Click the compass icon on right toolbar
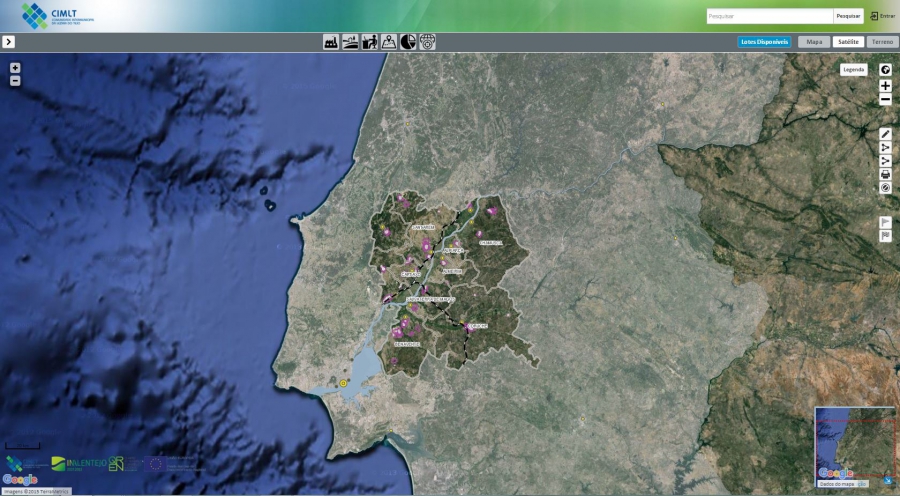900x496 pixels. [885, 188]
